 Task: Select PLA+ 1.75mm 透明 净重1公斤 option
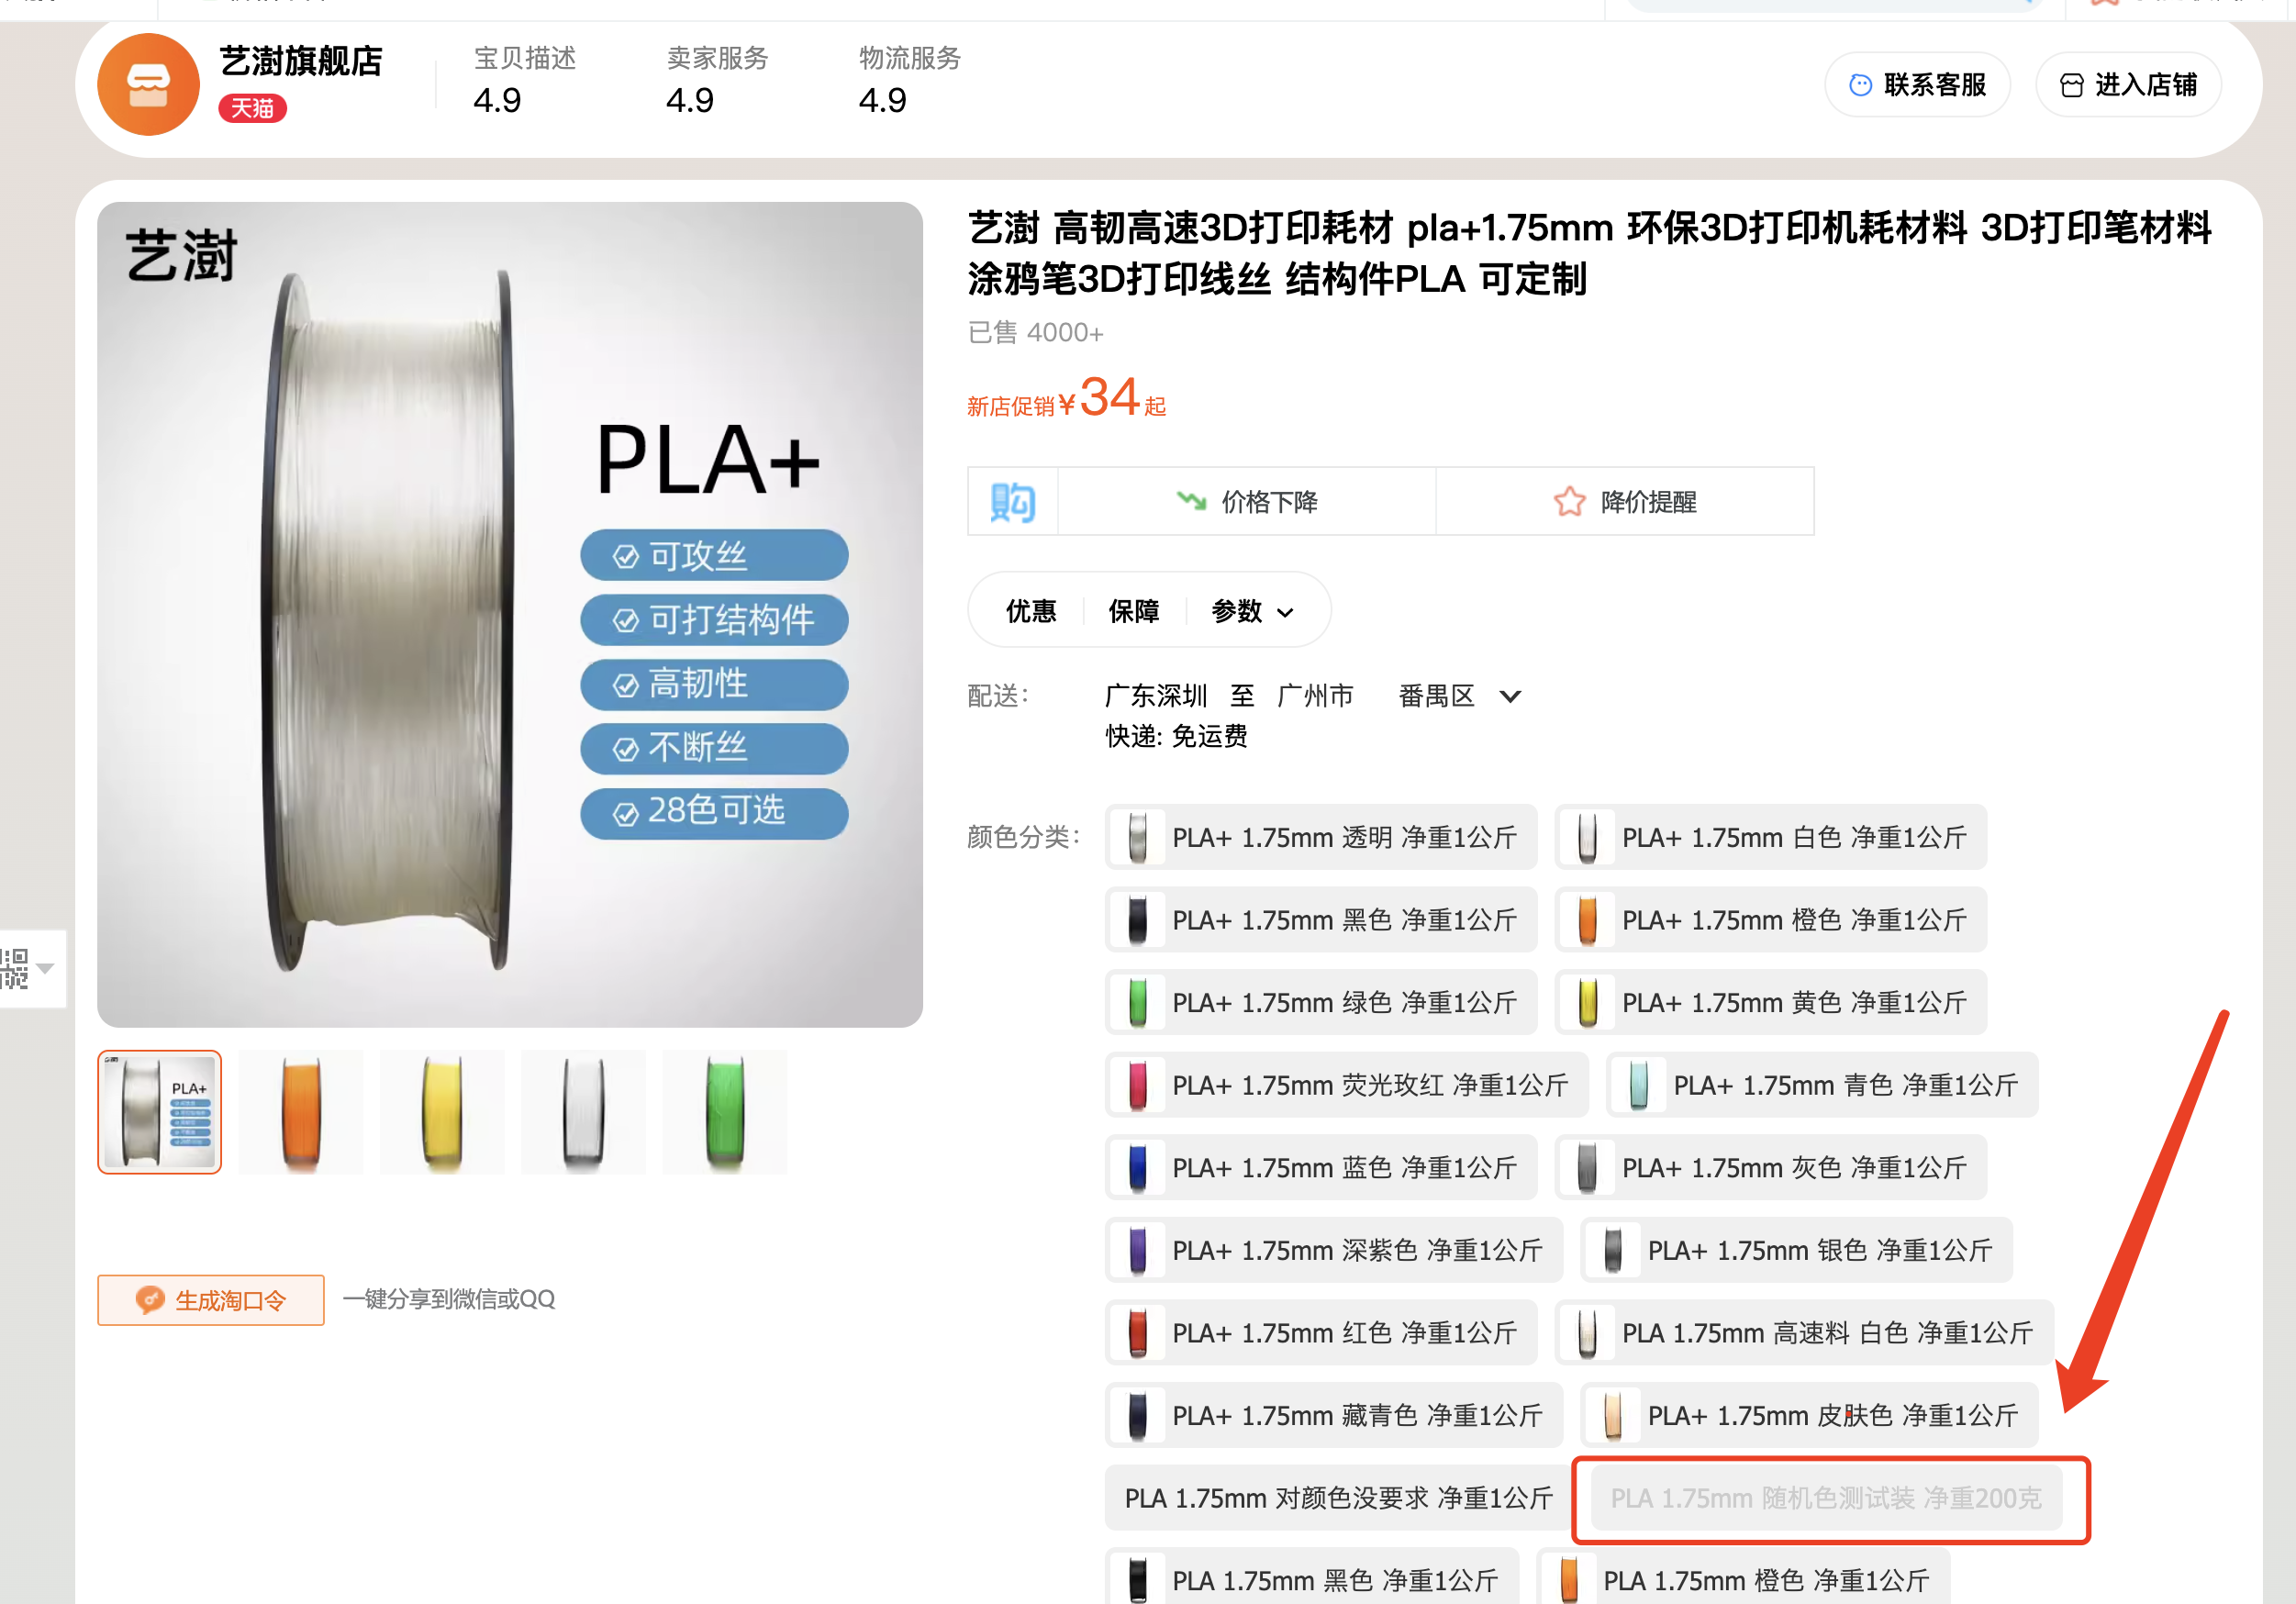coord(1321,837)
